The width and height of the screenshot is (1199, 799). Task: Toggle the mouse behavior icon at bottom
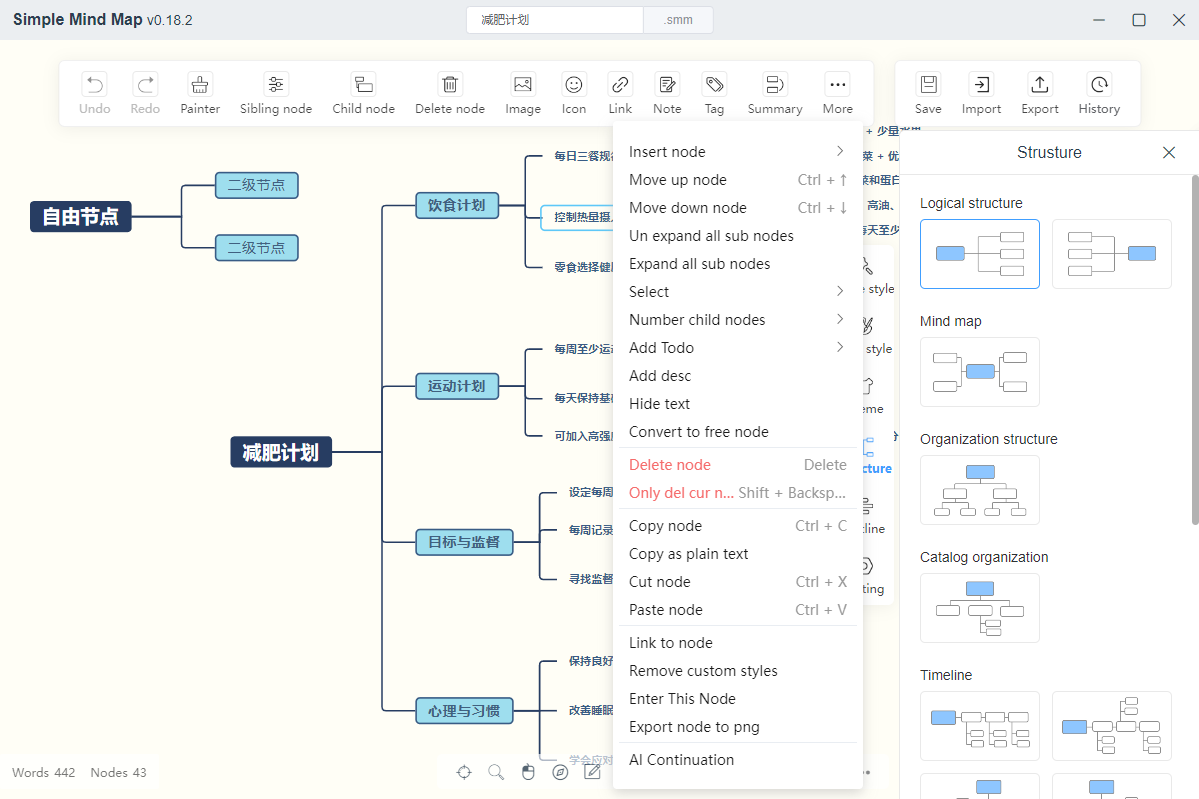click(528, 772)
